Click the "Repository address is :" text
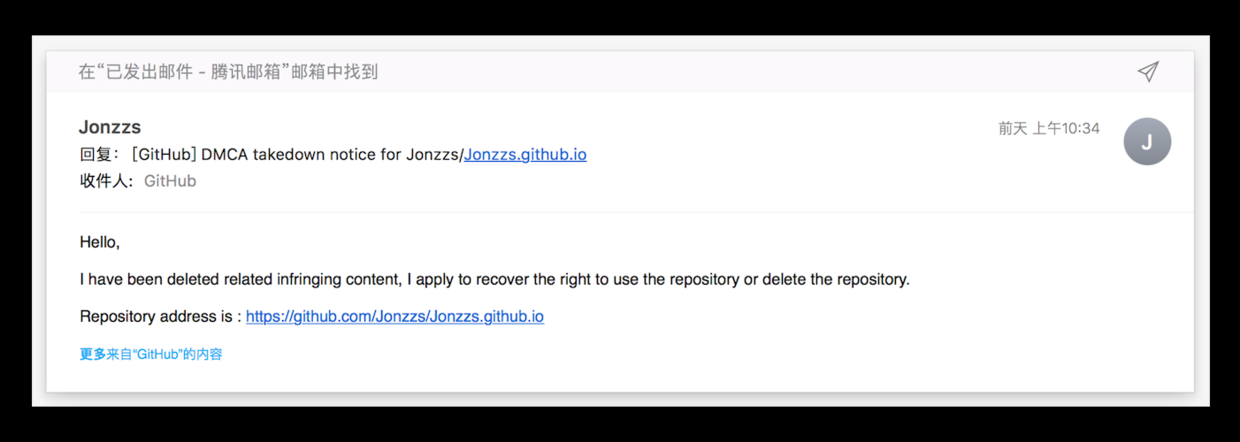 pos(160,316)
